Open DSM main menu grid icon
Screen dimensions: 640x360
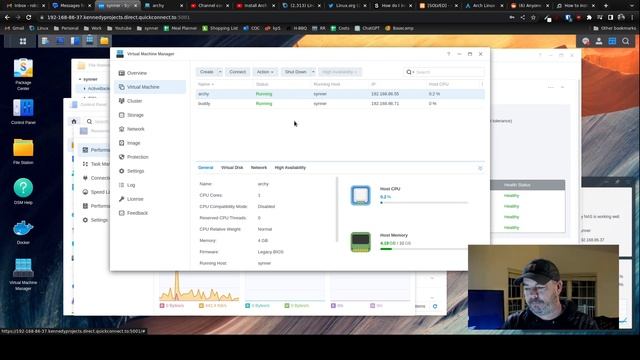23,41
